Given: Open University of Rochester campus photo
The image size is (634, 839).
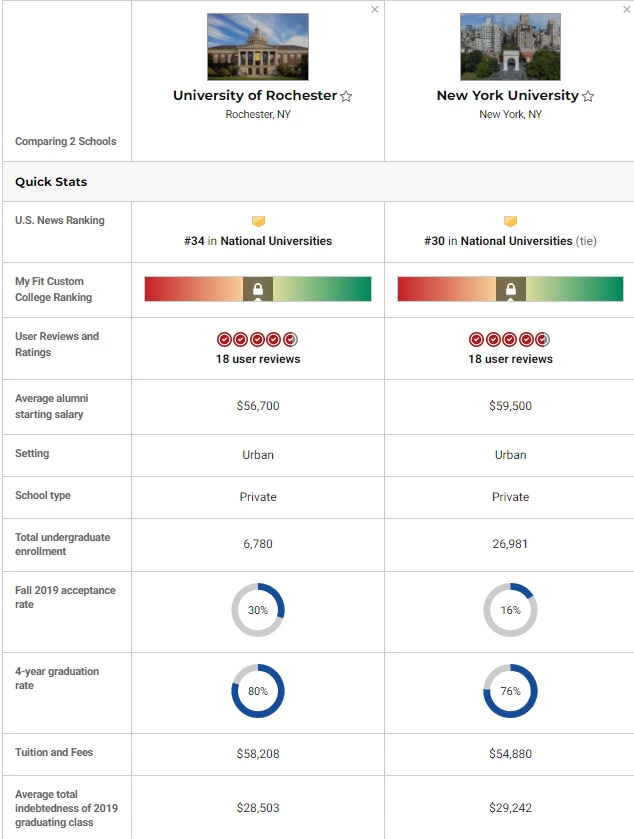Looking at the screenshot, I should click(258, 47).
